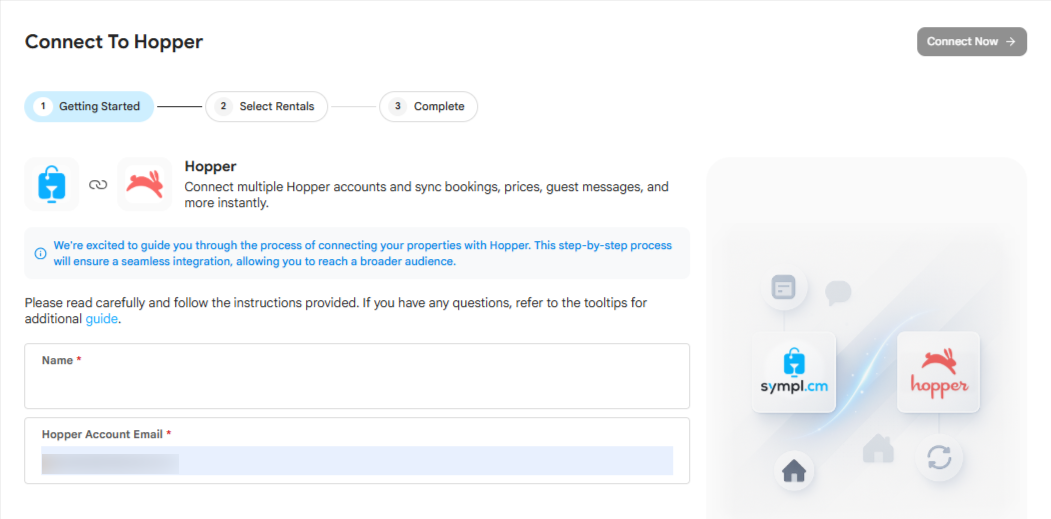The width and height of the screenshot is (1051, 519).
Task: Click the Hopper rabbit logo icon
Action: point(145,184)
